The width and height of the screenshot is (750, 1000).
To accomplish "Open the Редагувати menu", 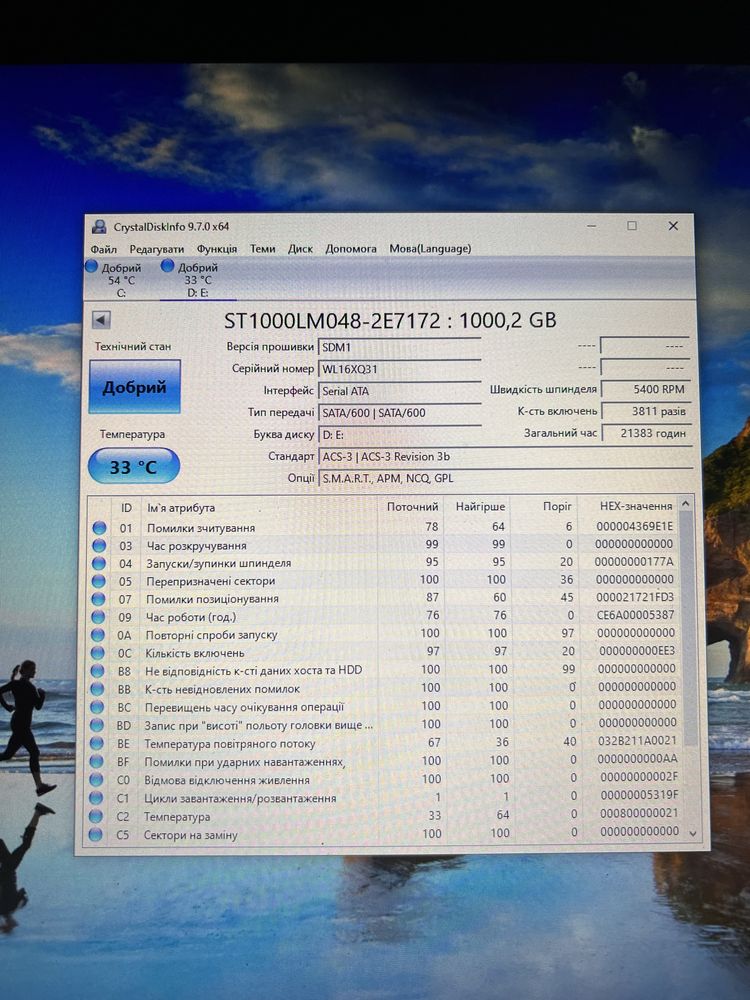I will coord(156,249).
